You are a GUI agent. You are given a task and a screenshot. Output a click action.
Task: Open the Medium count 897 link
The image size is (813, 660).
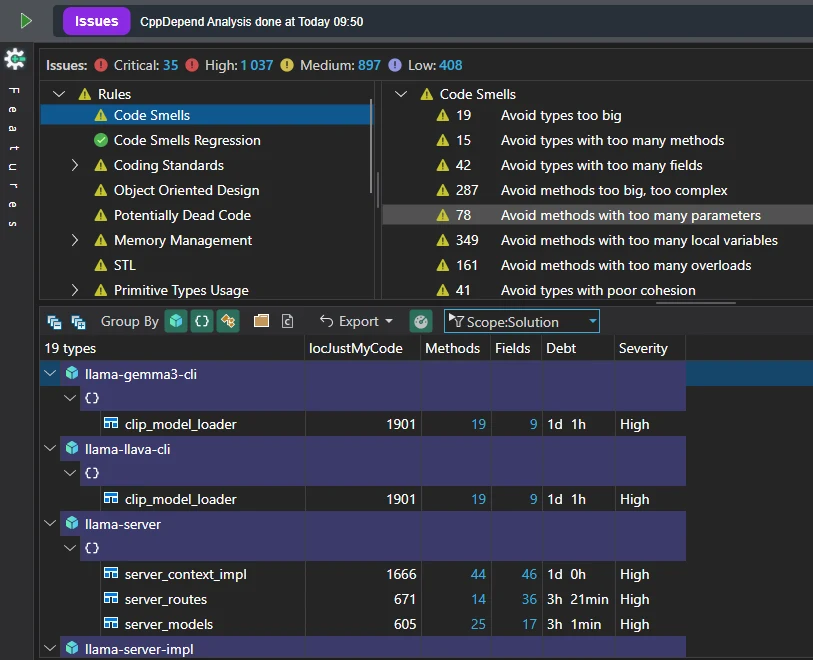point(369,65)
